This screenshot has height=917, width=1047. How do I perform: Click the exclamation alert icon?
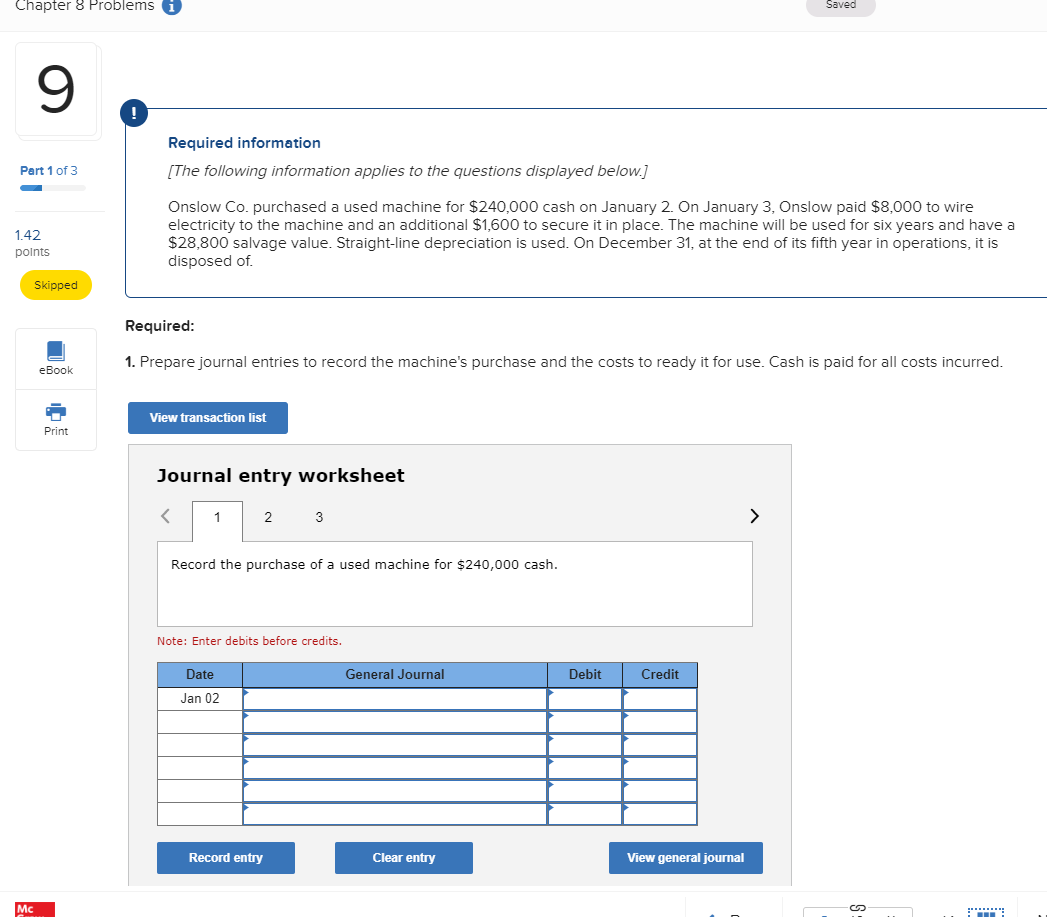(x=134, y=112)
